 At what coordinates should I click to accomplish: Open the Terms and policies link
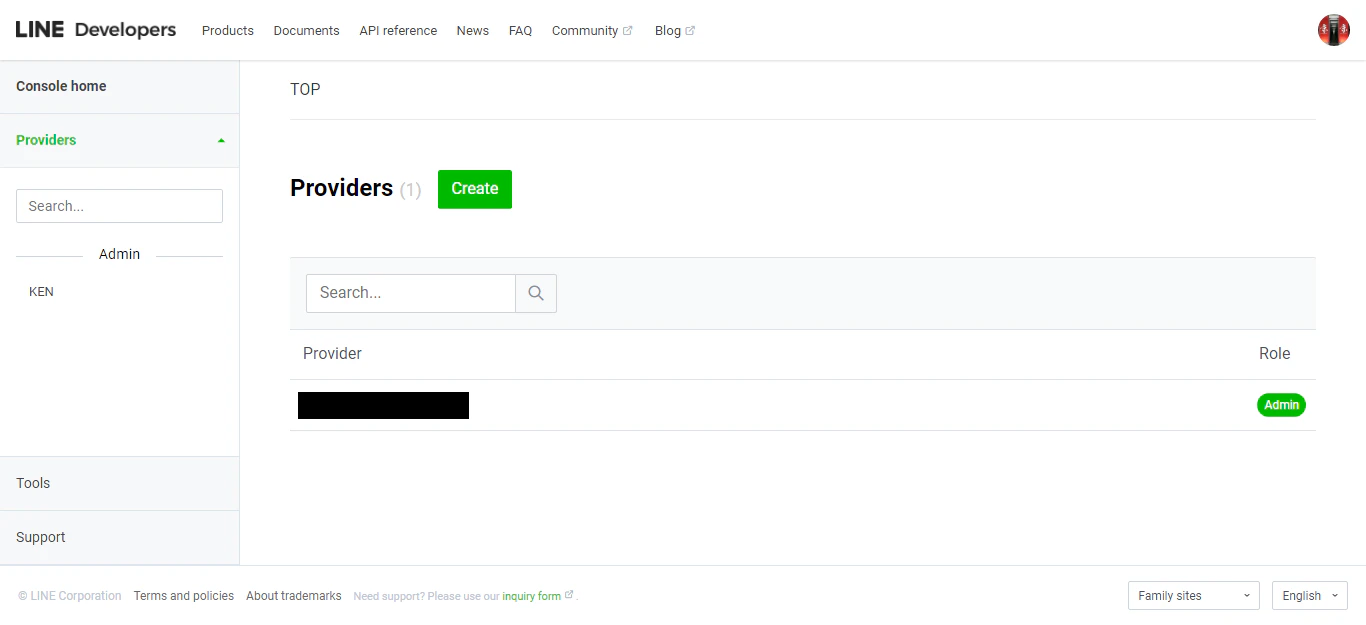[184, 596]
